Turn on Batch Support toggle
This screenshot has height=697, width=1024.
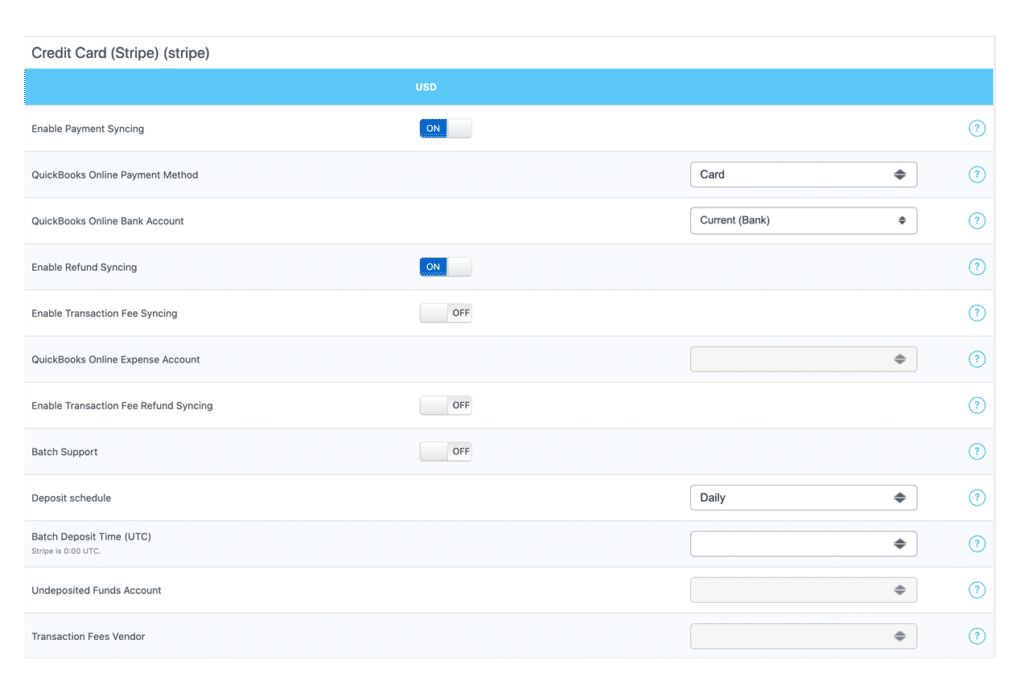pos(445,451)
